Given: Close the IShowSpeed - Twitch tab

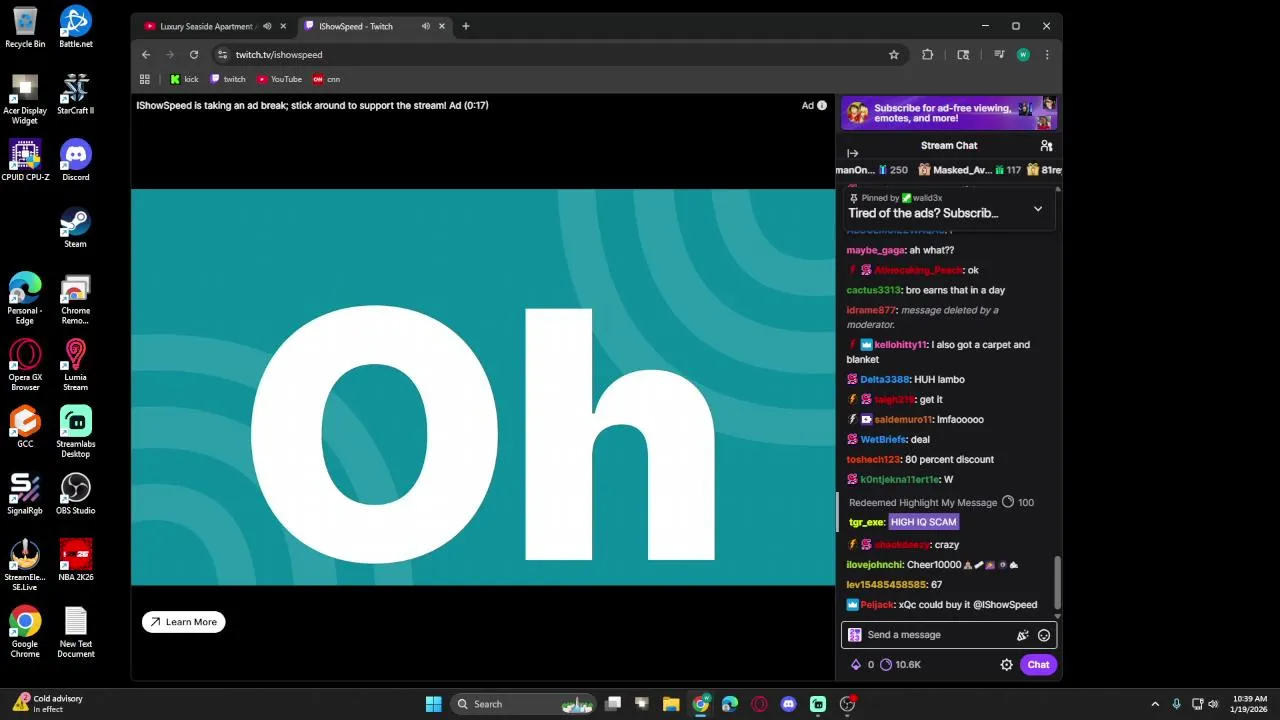Looking at the screenshot, I should [x=442, y=26].
